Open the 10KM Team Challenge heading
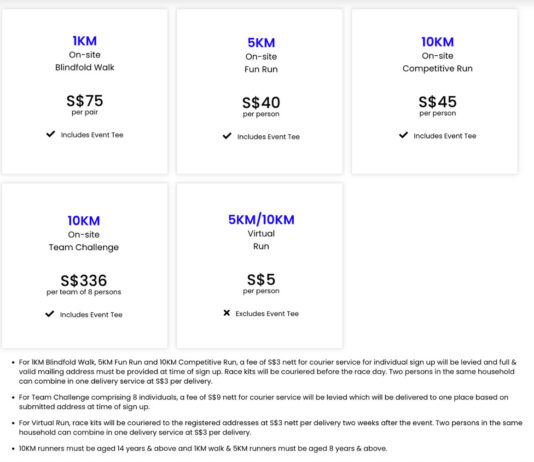 [84, 221]
